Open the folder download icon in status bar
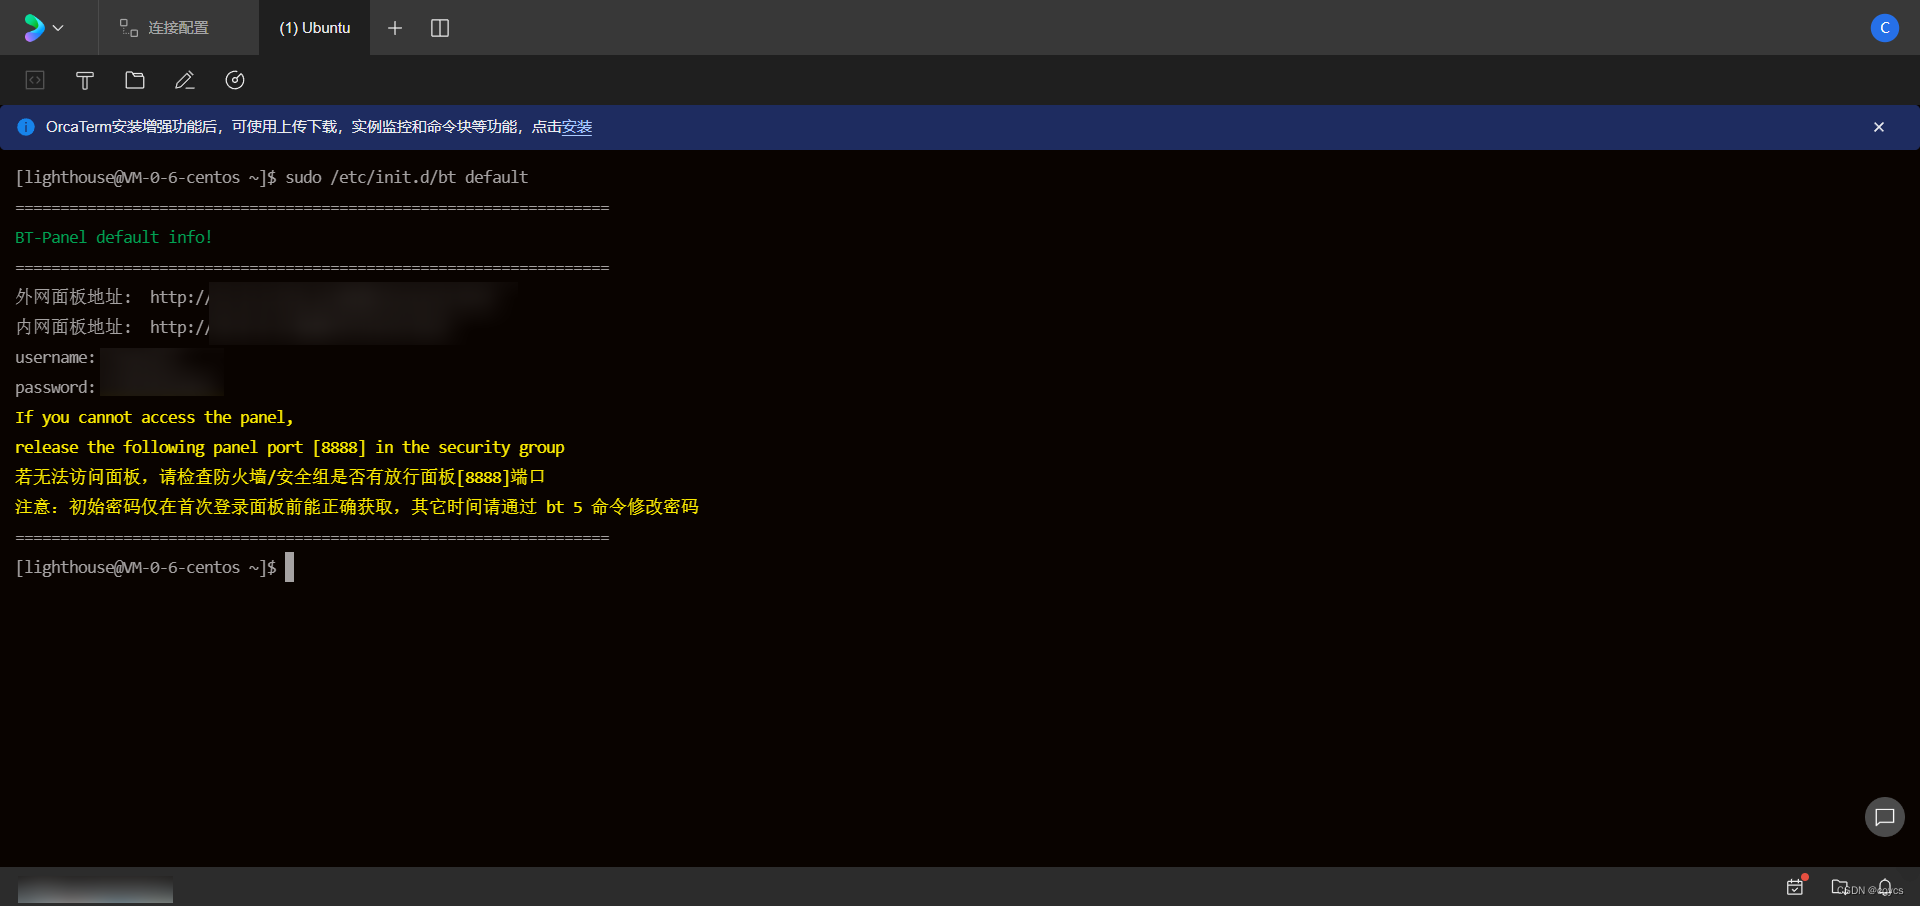1920x906 pixels. (x=1840, y=886)
